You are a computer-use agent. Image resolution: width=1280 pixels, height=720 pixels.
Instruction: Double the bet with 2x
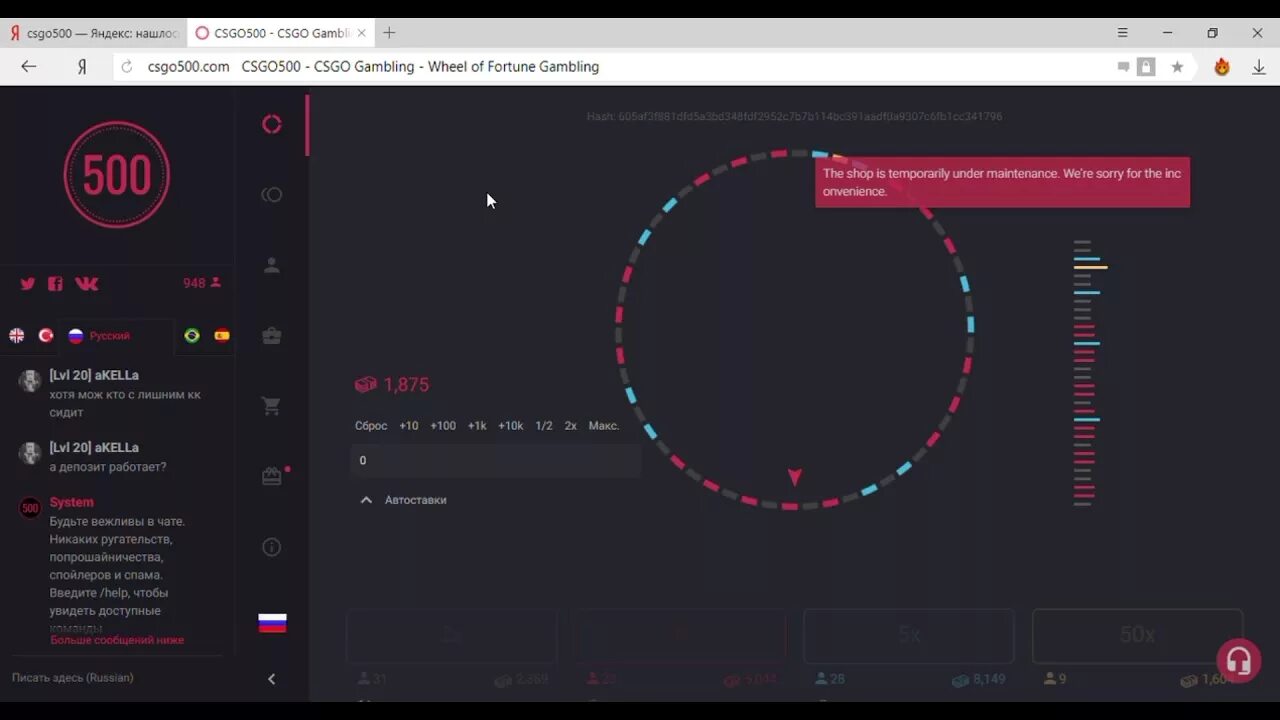[571, 426]
